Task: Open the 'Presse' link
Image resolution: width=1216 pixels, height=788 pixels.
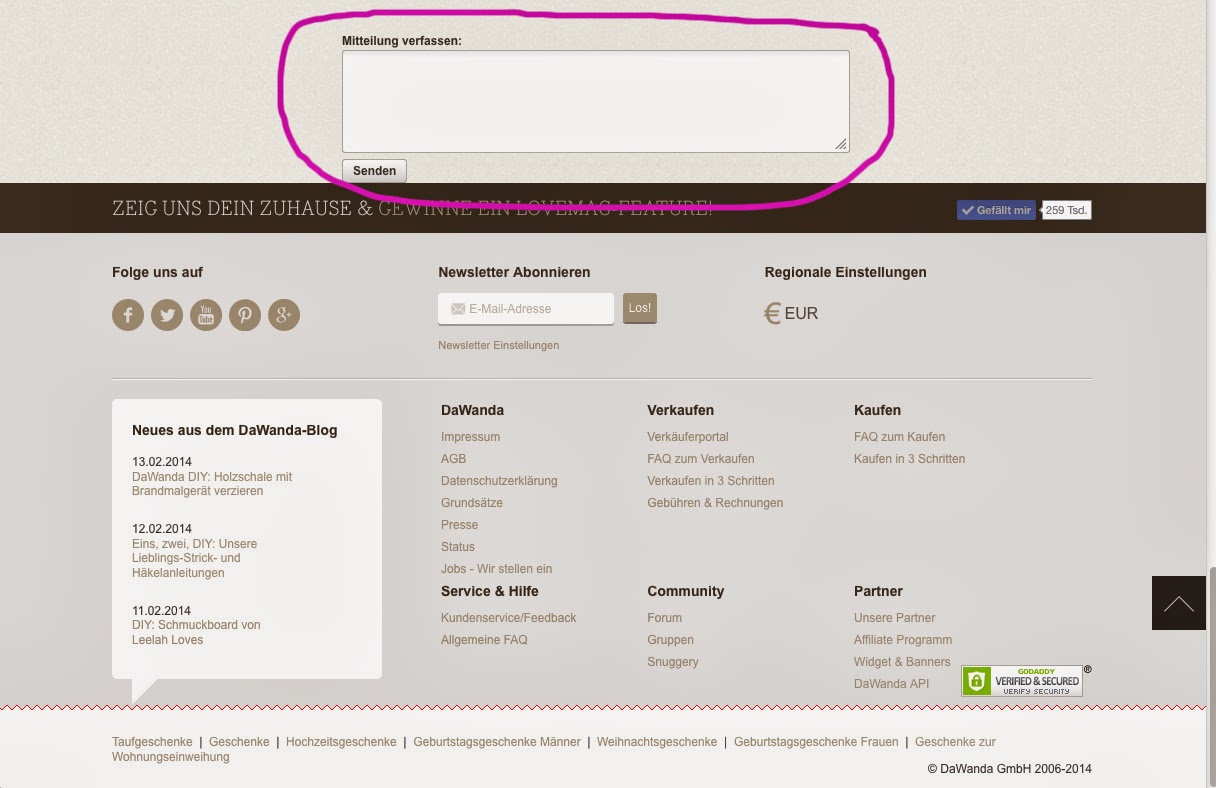Action: (x=459, y=525)
